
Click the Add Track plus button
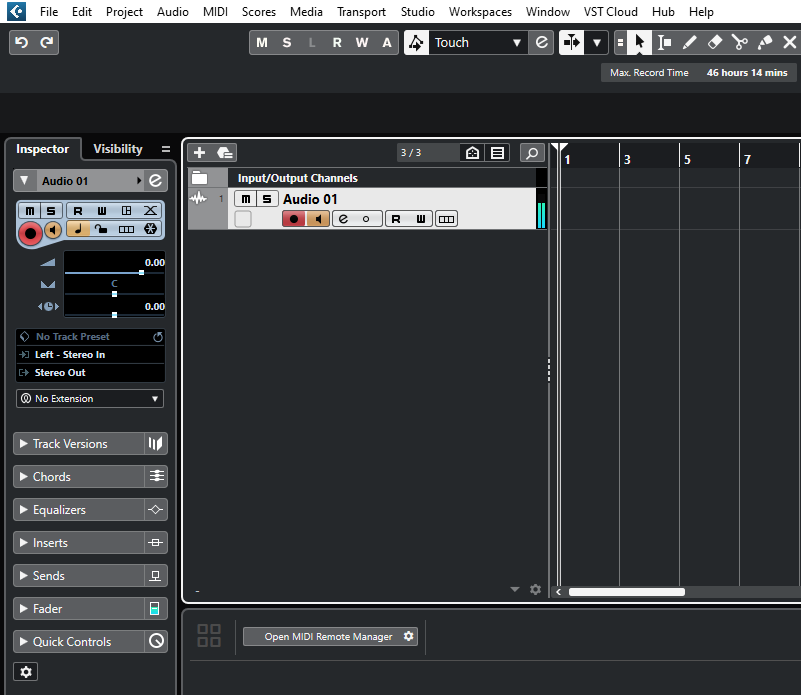199,152
